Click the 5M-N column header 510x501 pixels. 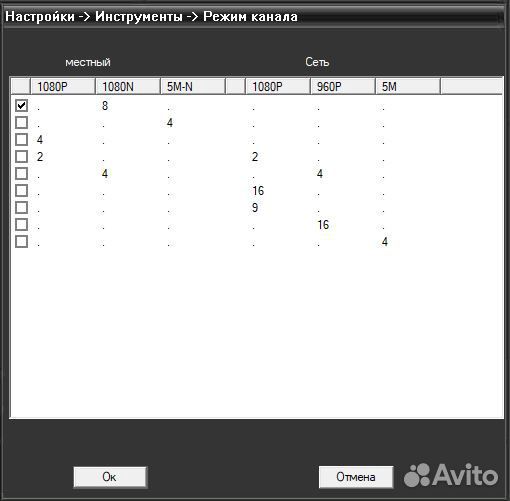click(193, 87)
